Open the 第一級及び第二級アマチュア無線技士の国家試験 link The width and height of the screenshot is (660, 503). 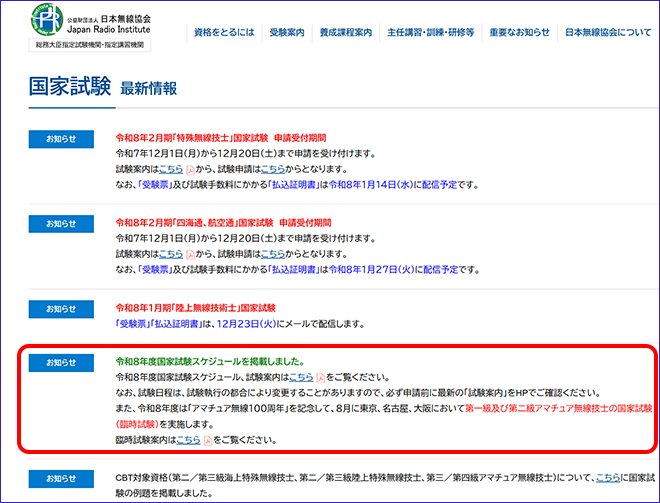[550, 409]
